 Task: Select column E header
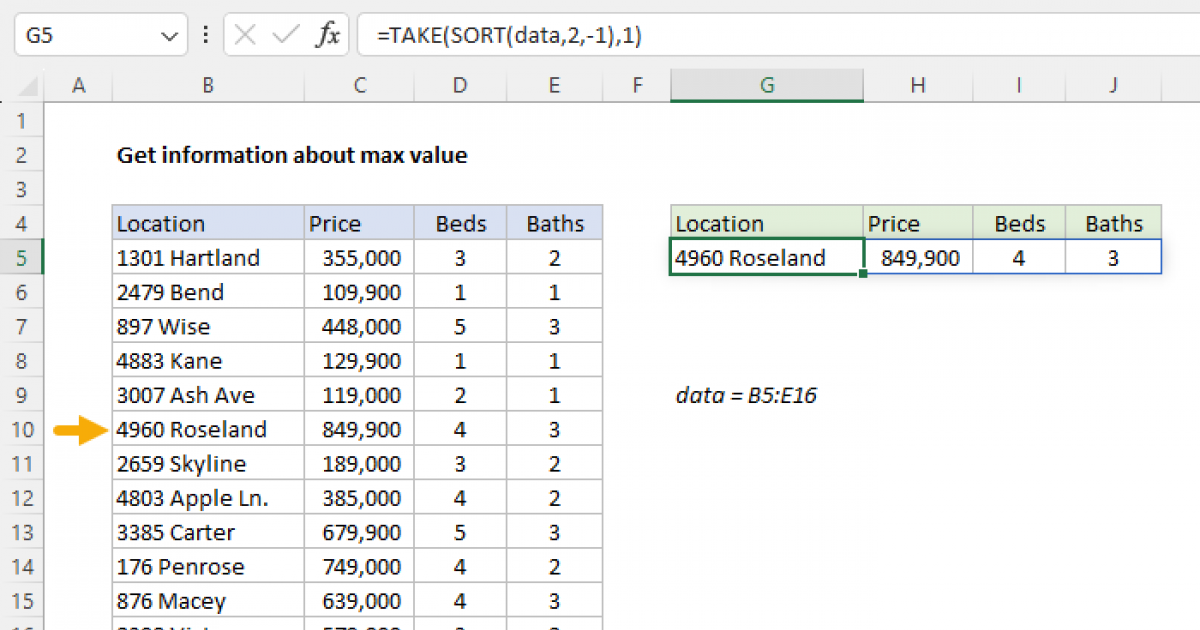(555, 87)
